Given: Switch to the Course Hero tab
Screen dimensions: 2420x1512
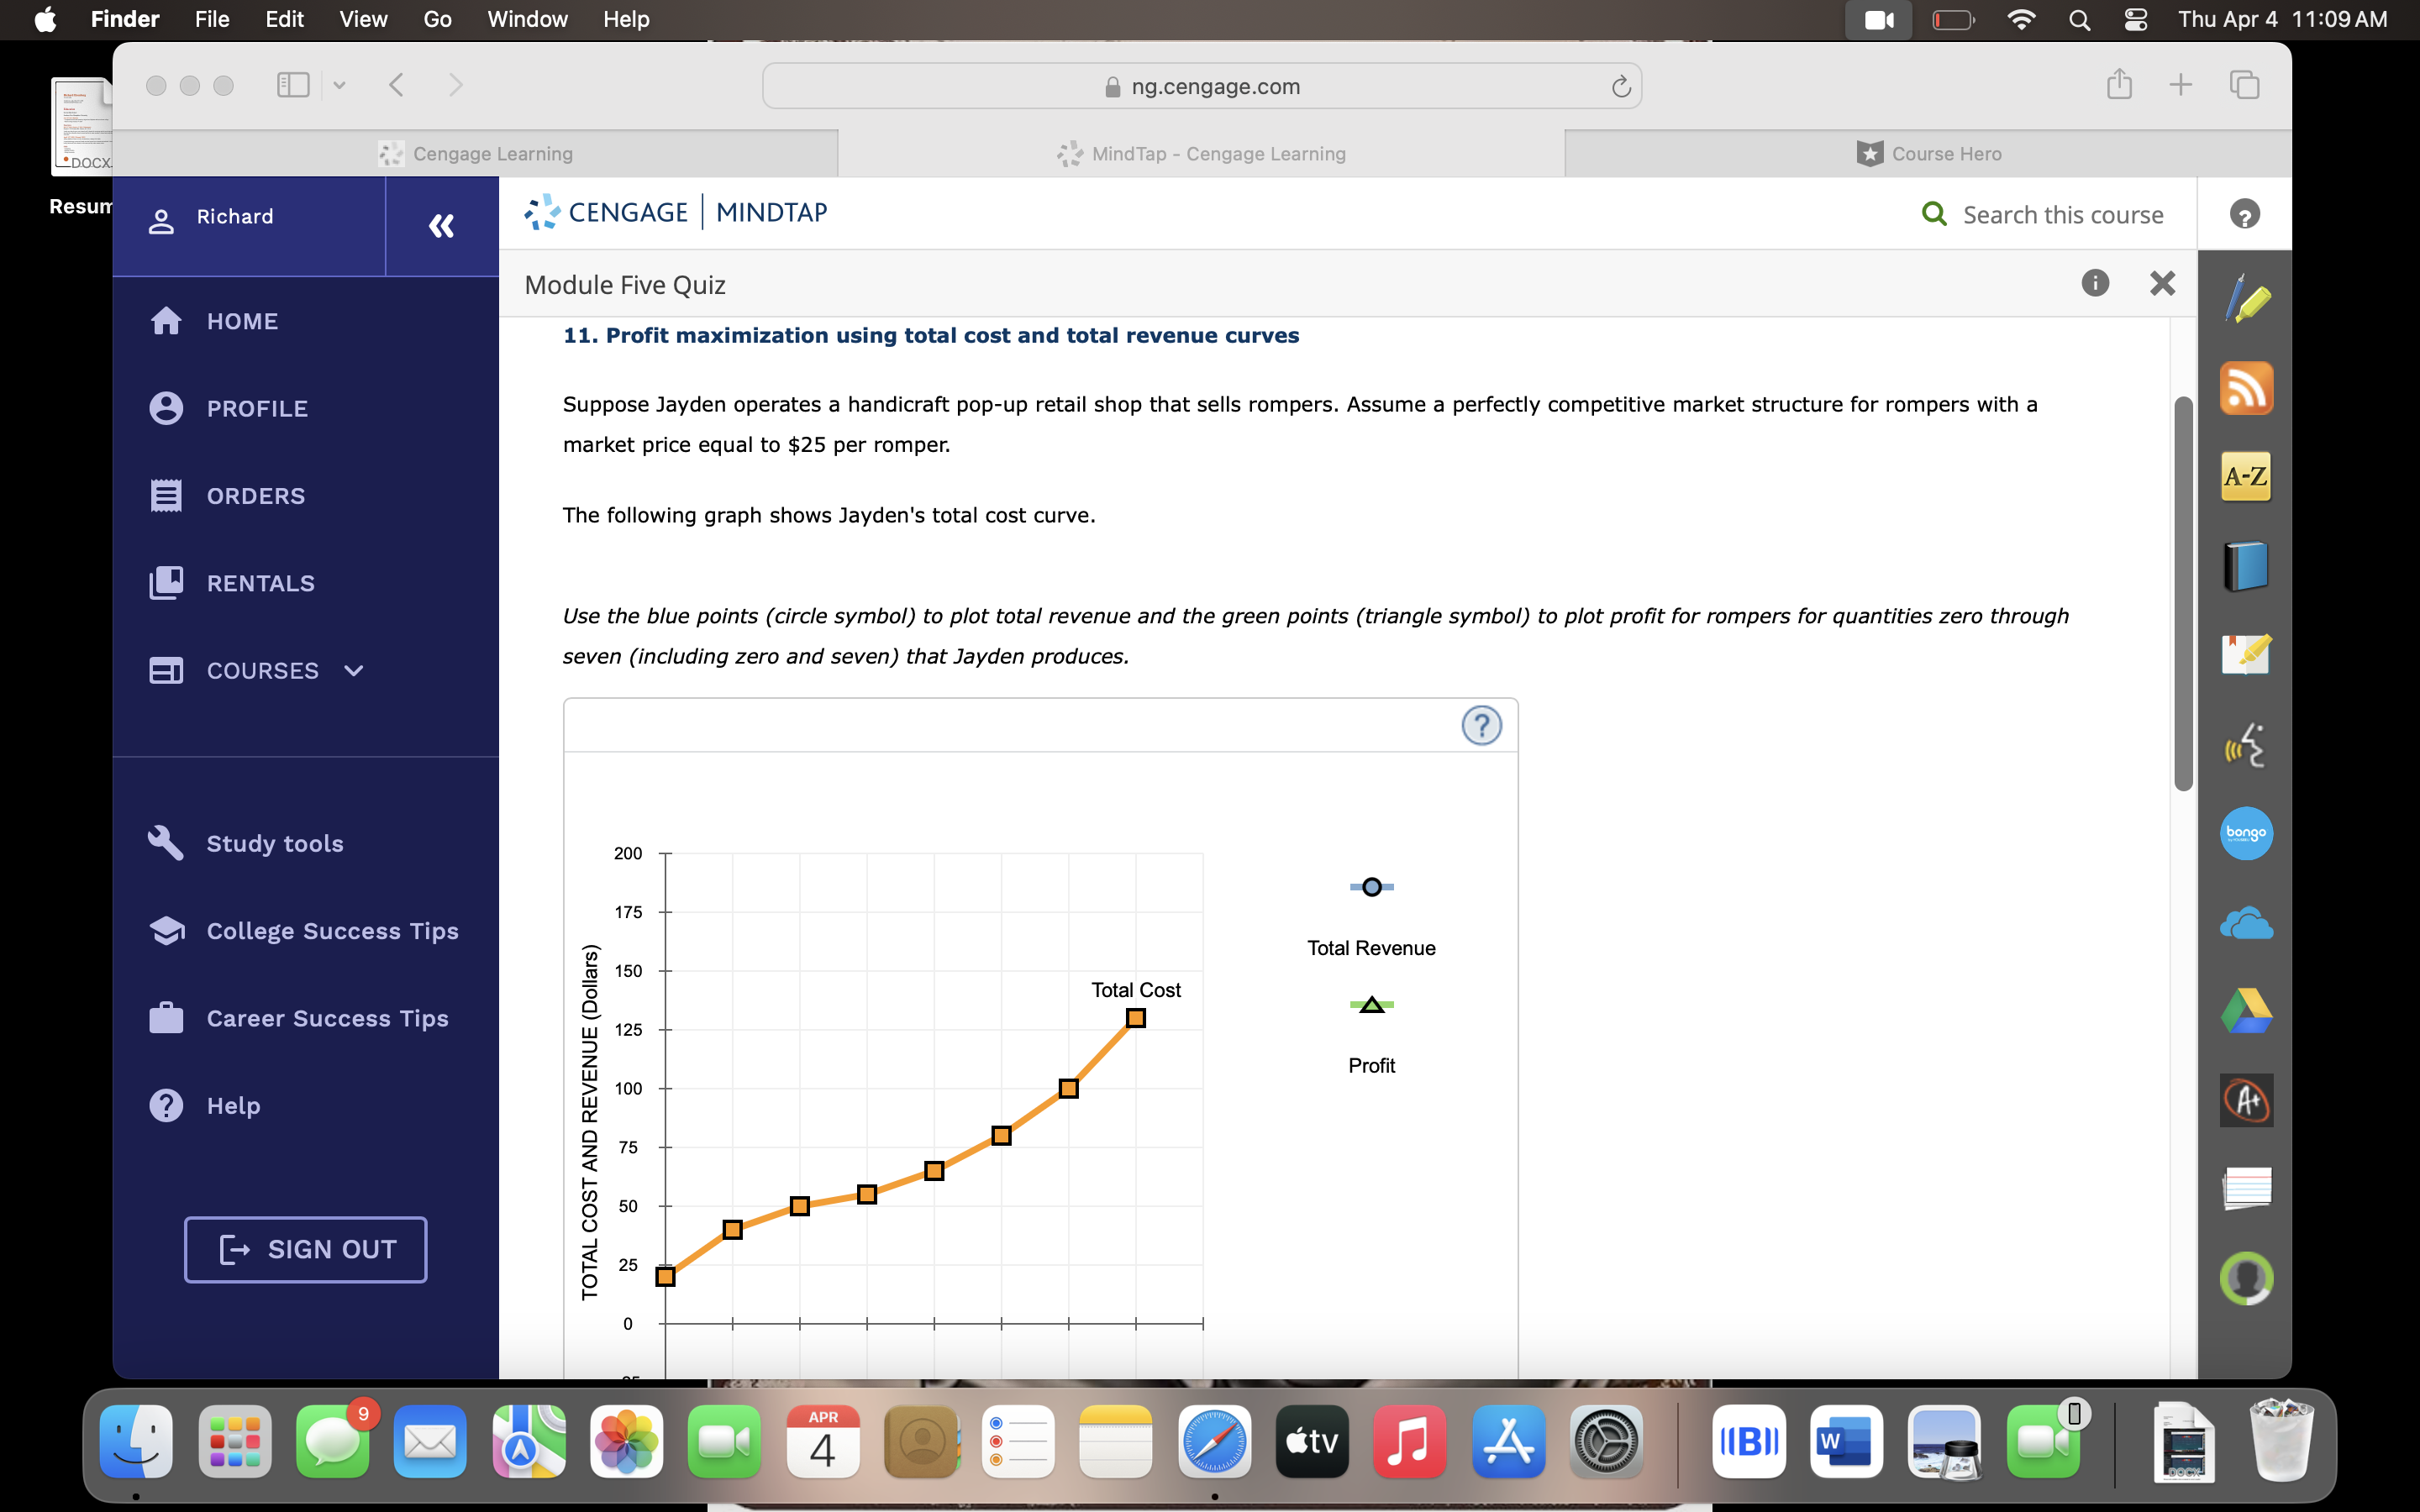Looking at the screenshot, I should 1928,153.
